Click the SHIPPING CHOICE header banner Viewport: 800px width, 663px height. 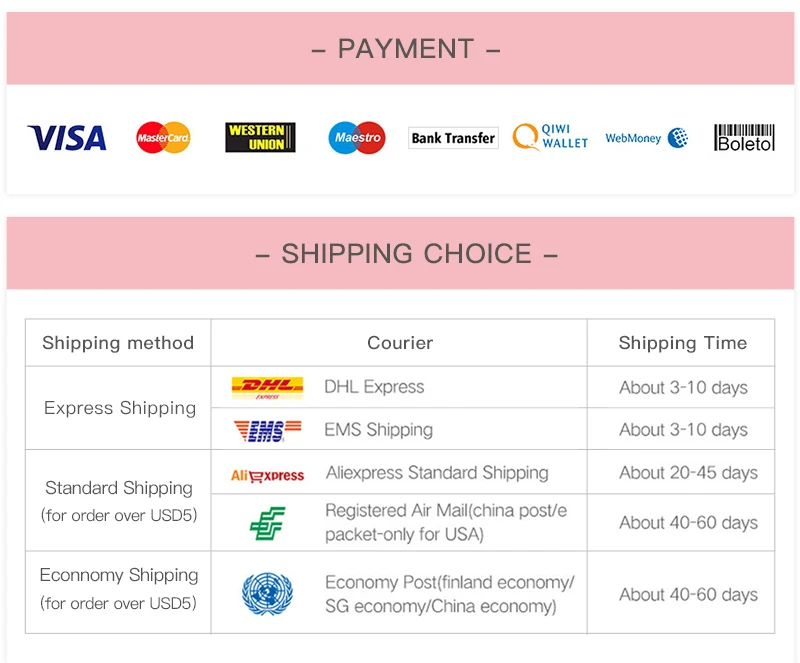tap(401, 253)
